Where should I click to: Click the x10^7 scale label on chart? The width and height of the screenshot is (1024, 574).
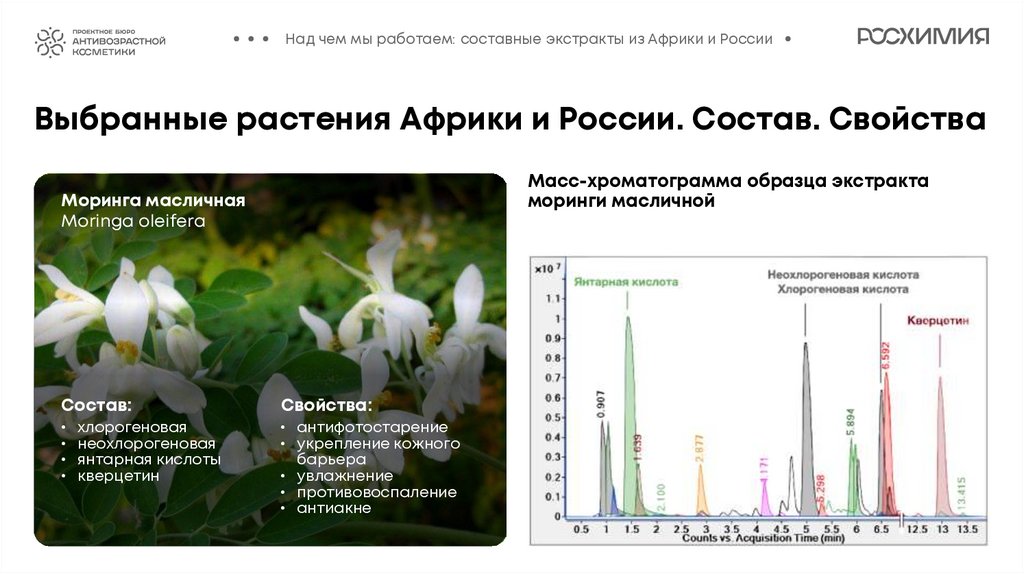pyautogui.click(x=547, y=268)
